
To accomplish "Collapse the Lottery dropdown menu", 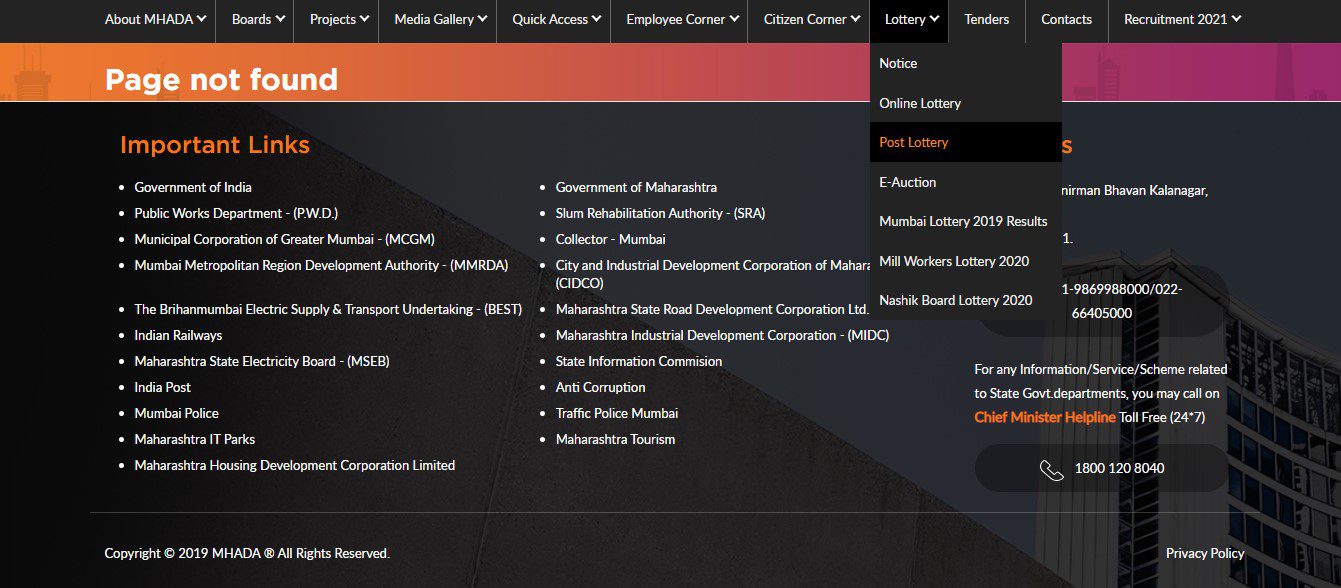I will (x=912, y=19).
